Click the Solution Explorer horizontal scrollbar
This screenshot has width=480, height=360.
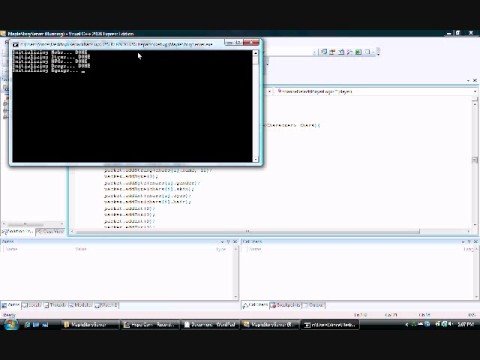(33, 224)
